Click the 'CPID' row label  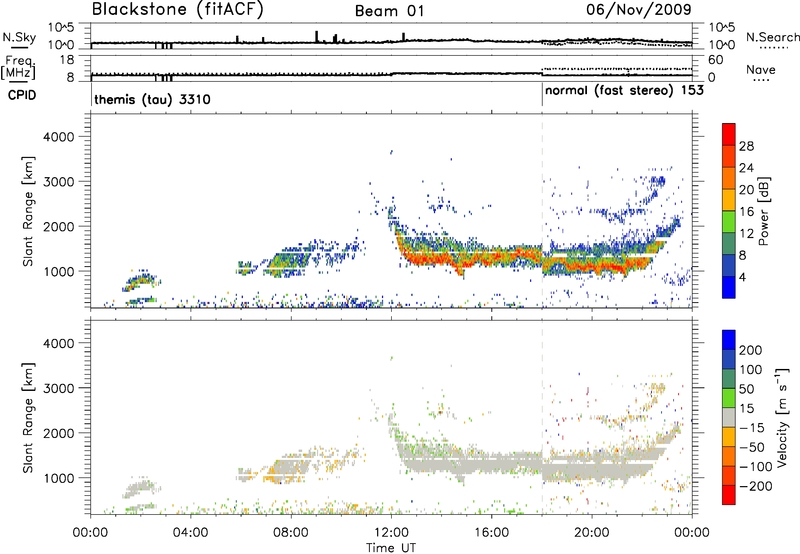22,95
